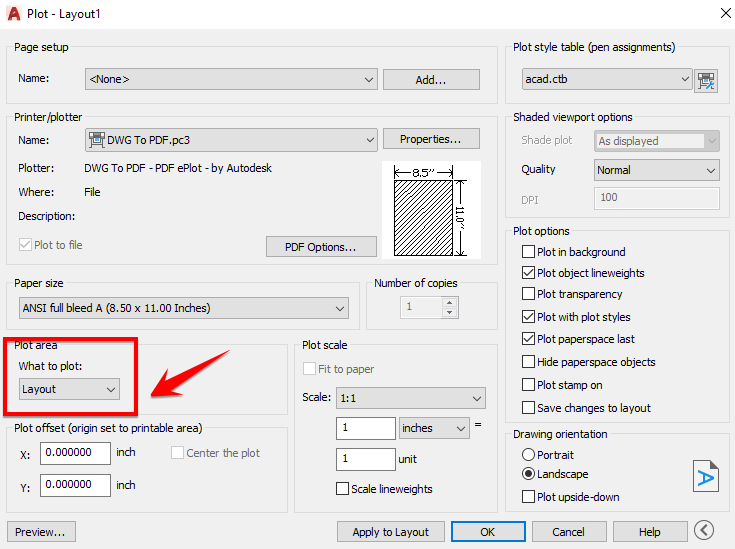Viewport: 735px width, 549px height.
Task: Click the paper size preview thumbnail
Action: point(431,210)
